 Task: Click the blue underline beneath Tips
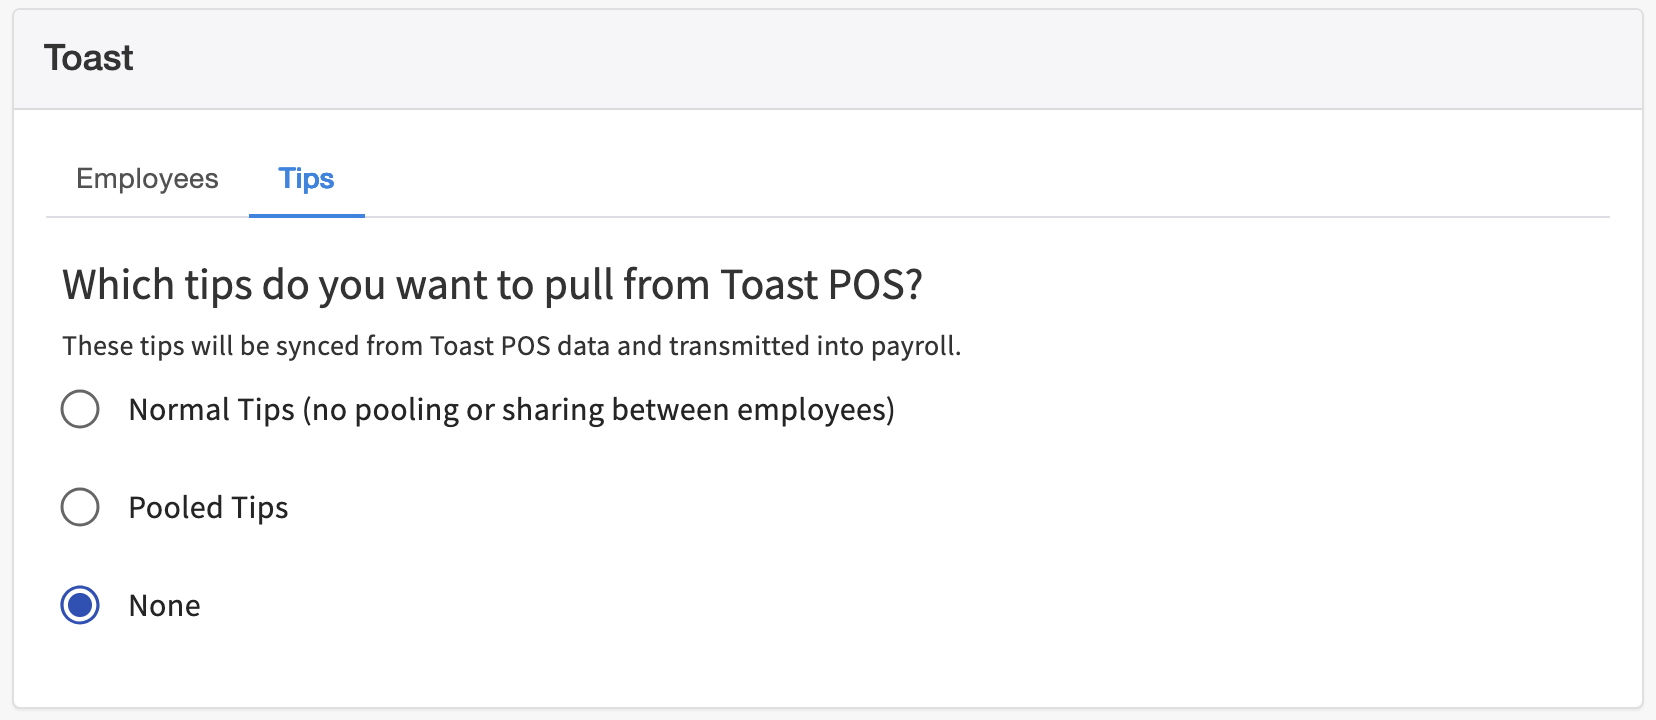tap(306, 211)
